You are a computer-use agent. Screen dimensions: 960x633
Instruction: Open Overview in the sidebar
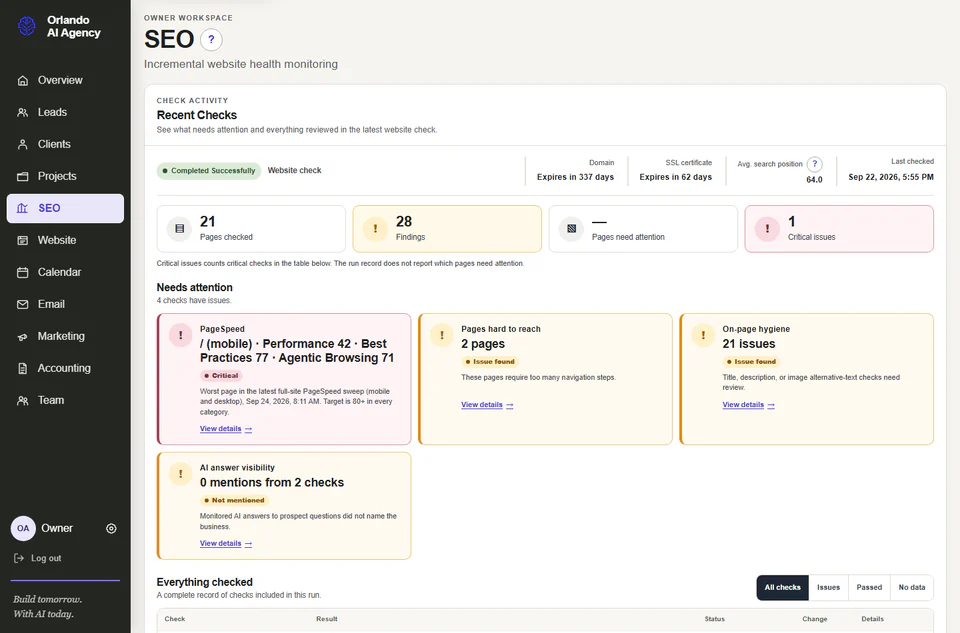pyautogui.click(x=65, y=80)
